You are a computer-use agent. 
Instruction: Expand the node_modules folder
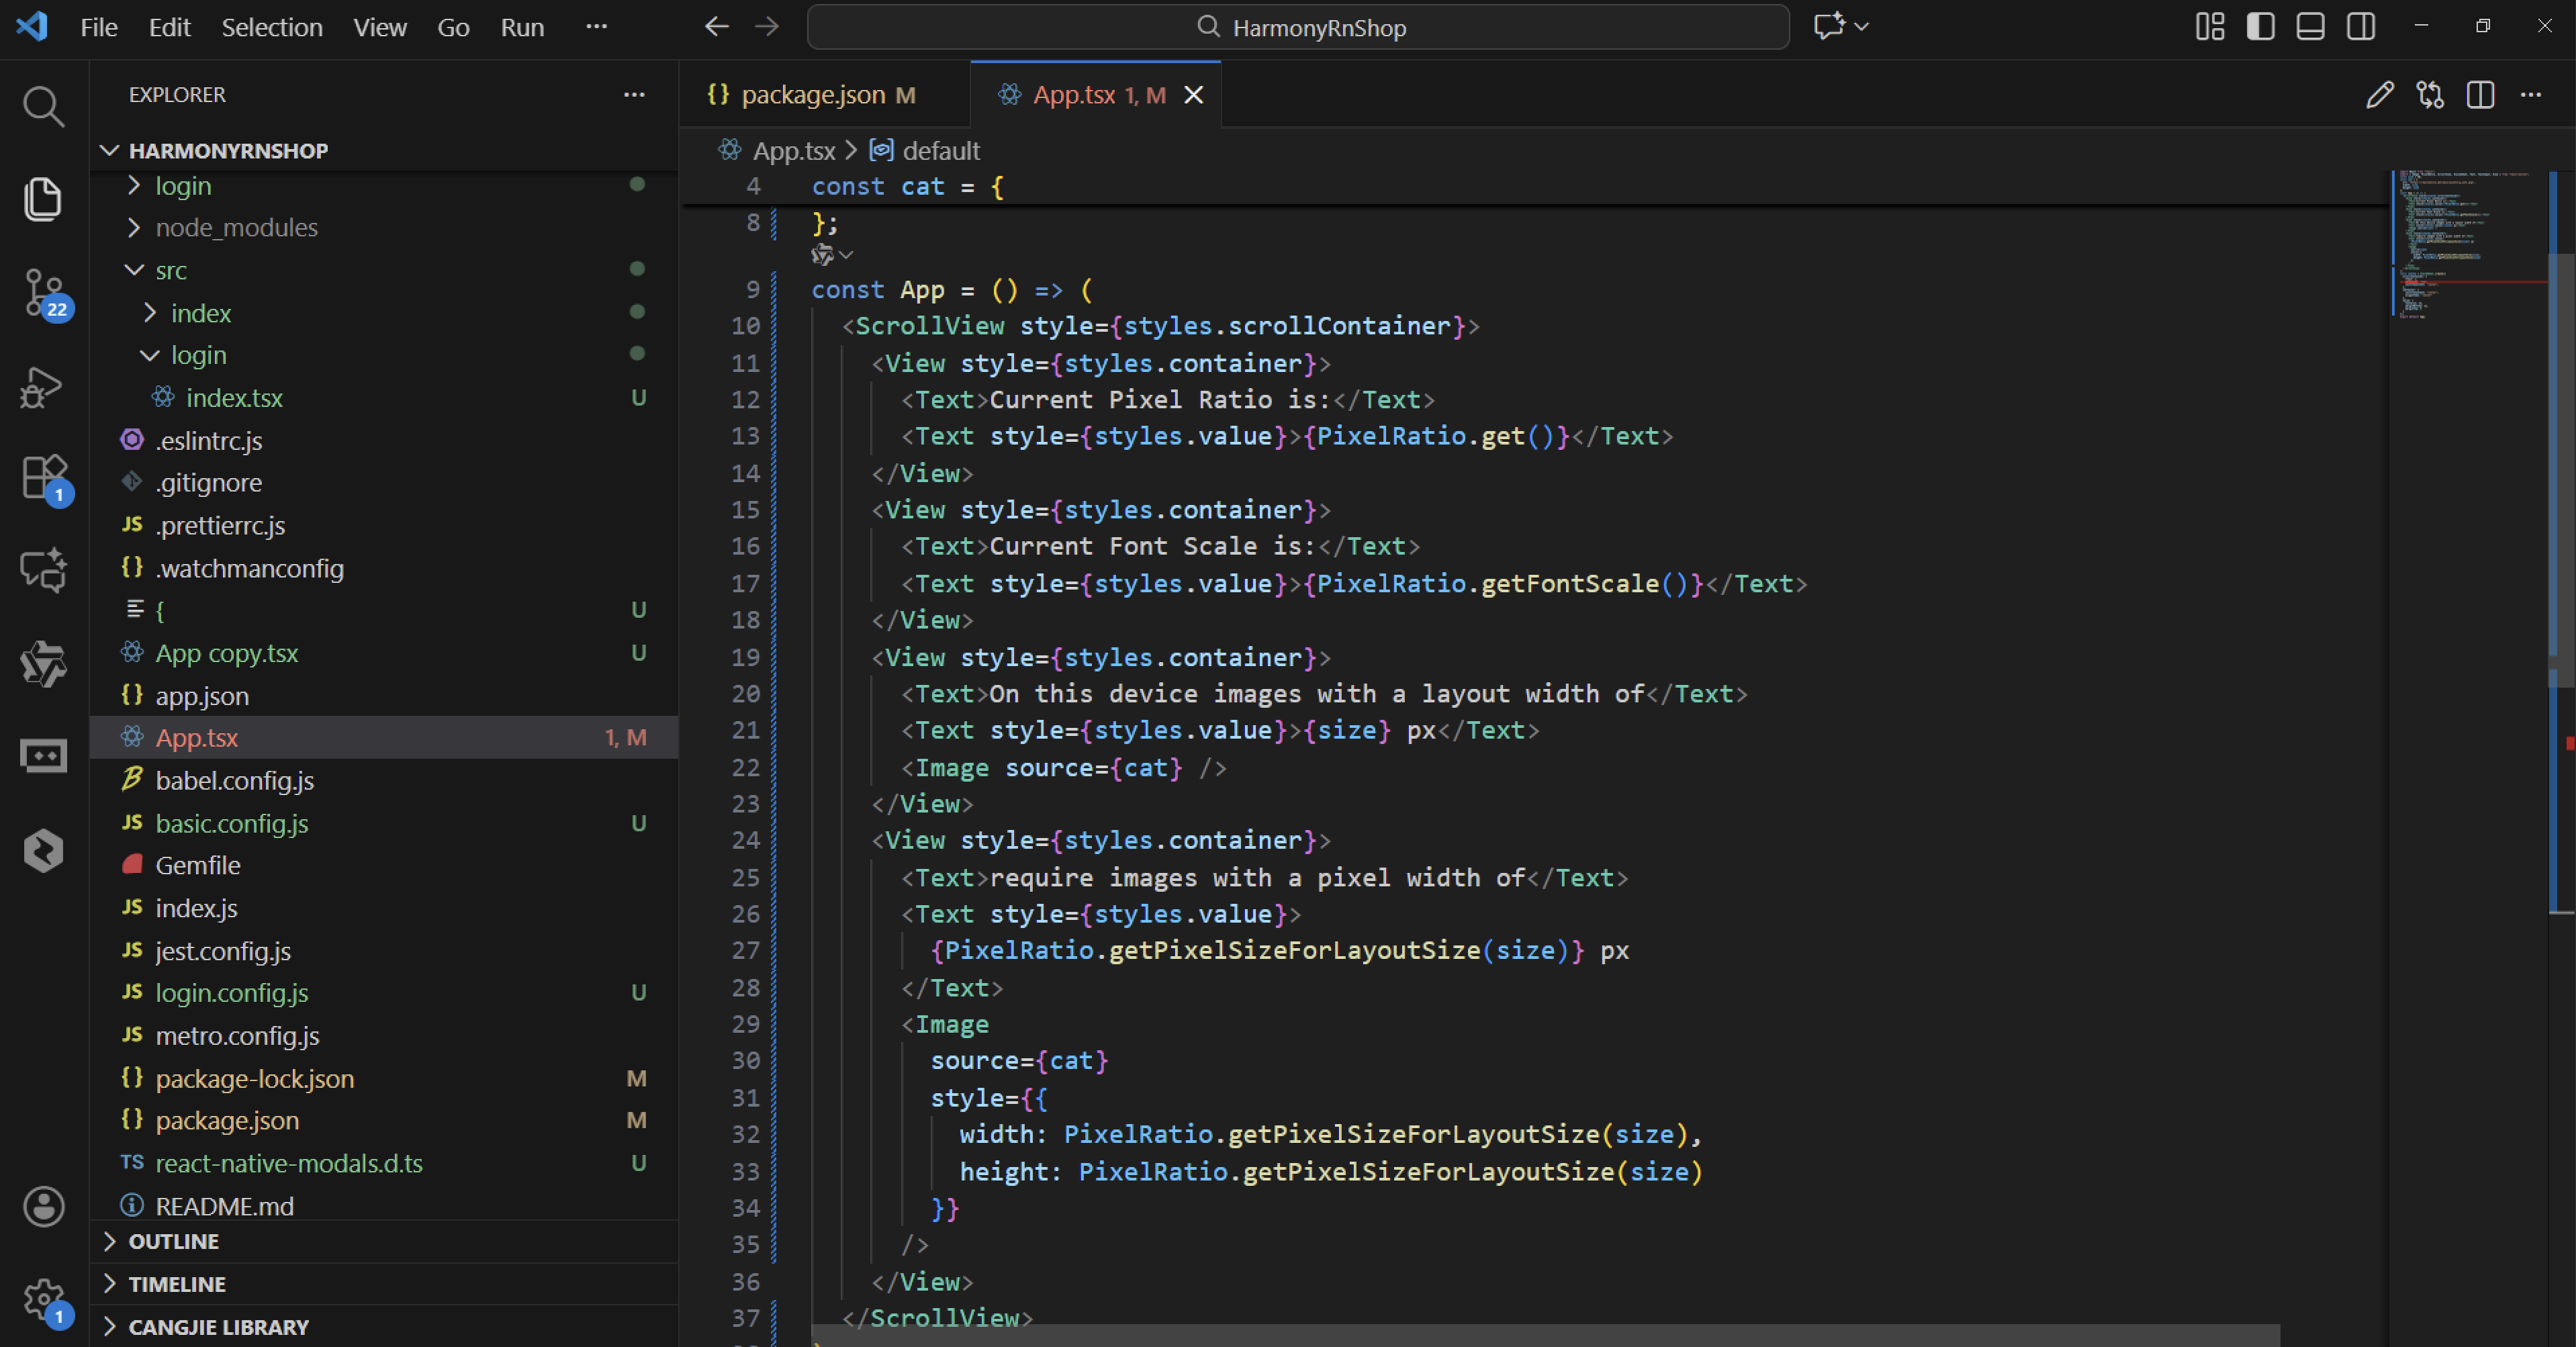236,228
